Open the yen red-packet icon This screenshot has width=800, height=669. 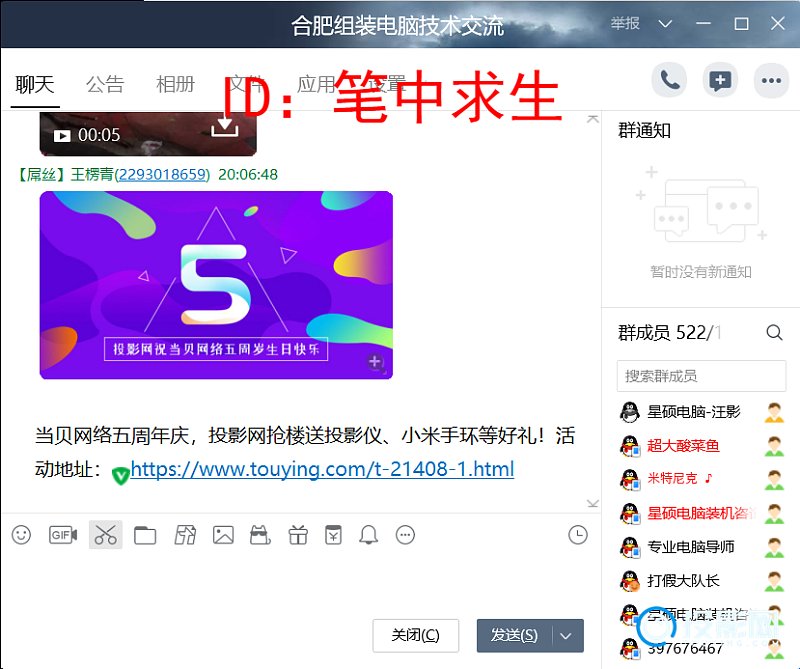(x=333, y=535)
